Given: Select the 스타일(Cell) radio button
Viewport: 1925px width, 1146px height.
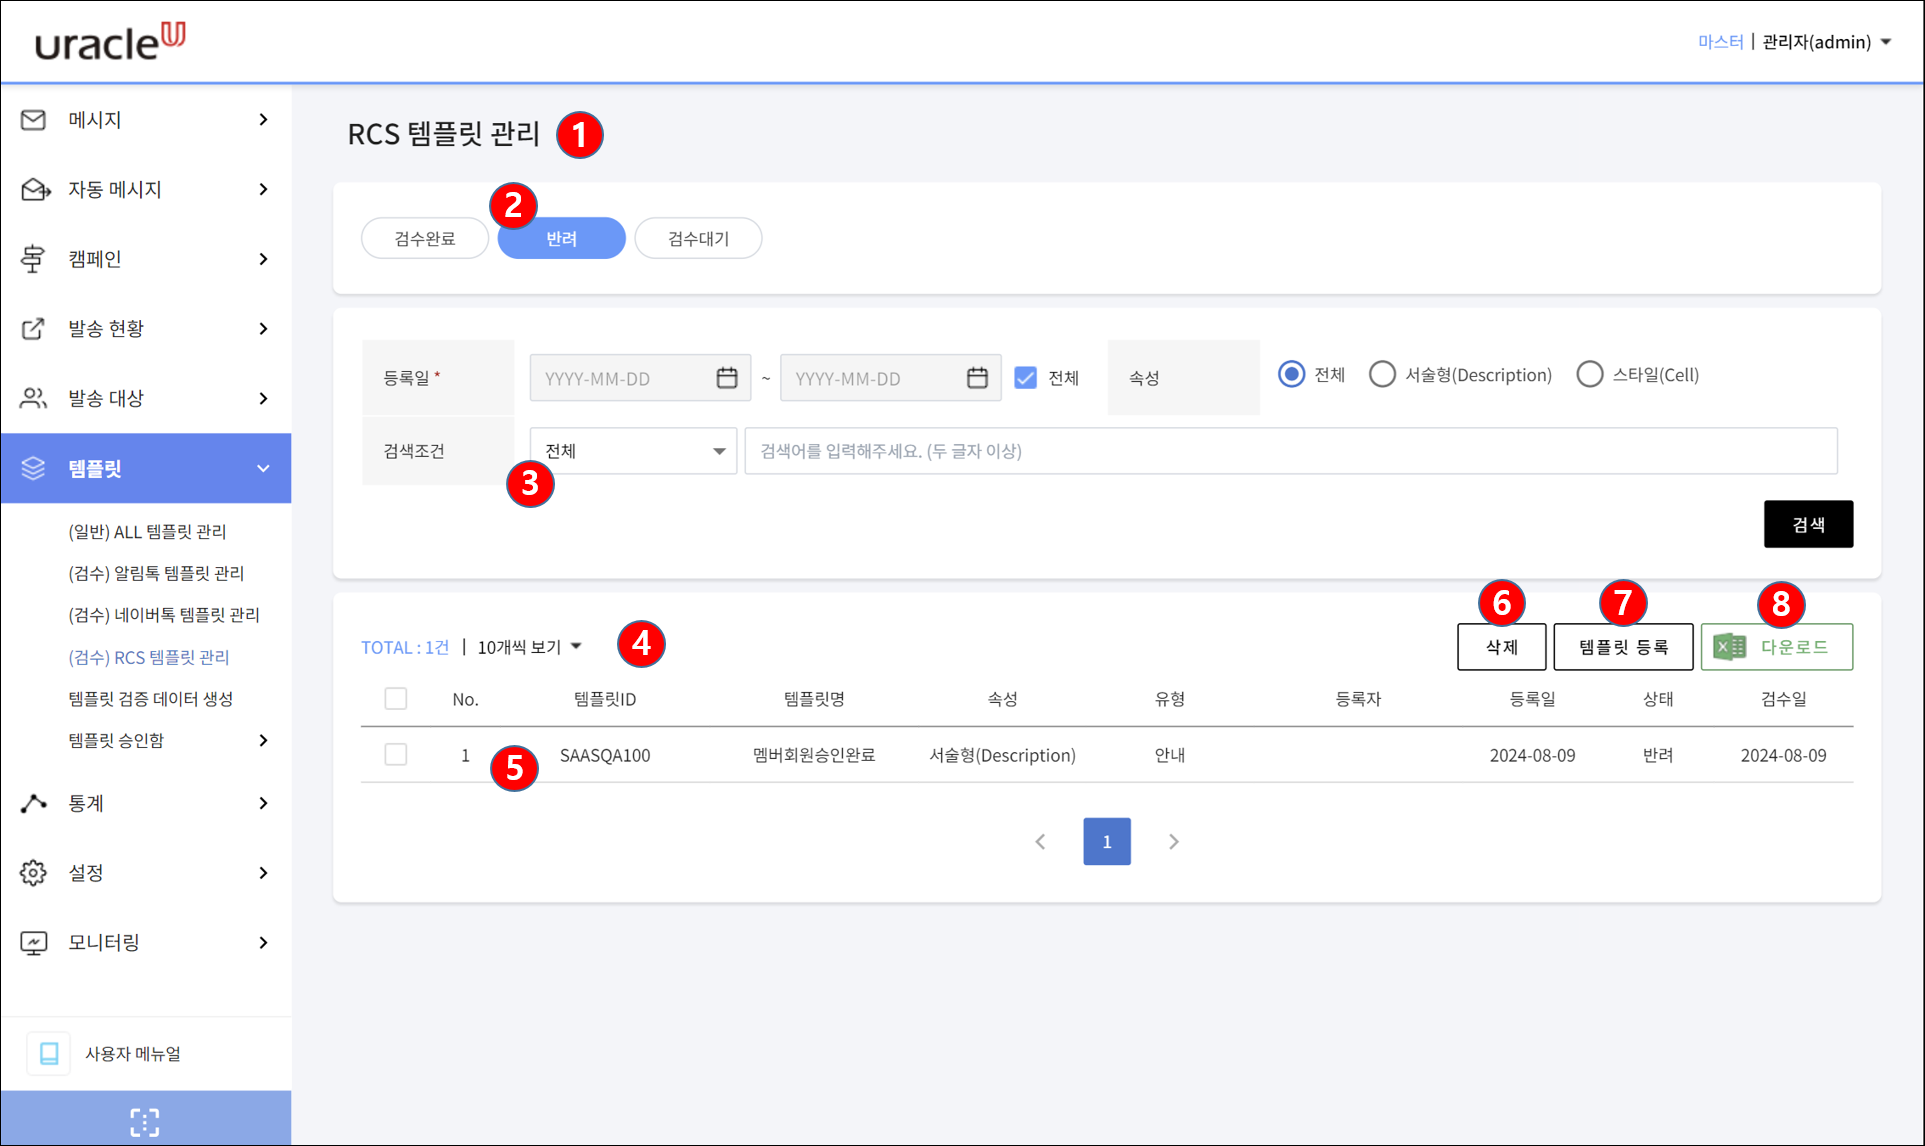Looking at the screenshot, I should pos(1589,374).
